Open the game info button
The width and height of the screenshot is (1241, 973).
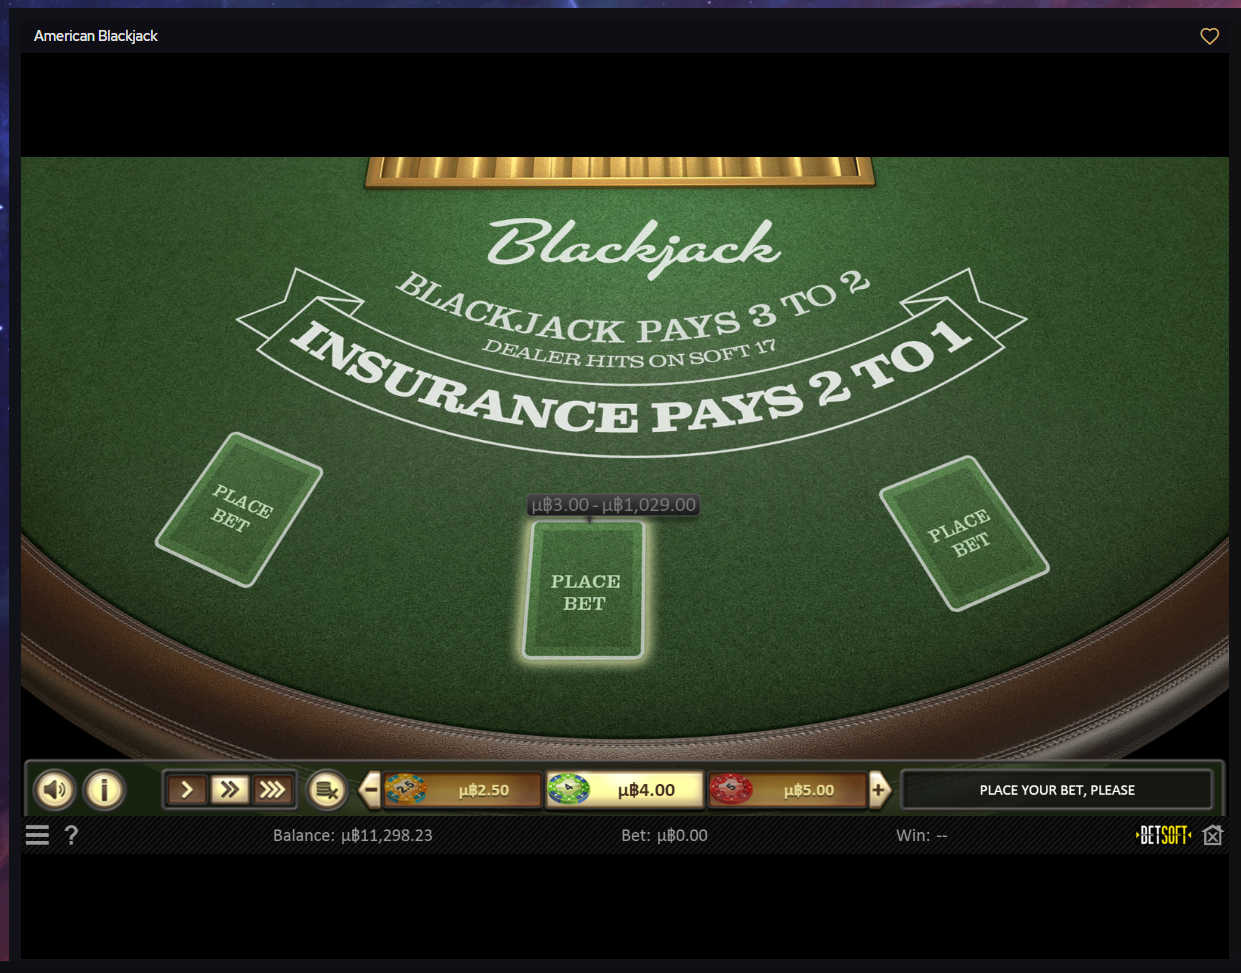point(104,790)
